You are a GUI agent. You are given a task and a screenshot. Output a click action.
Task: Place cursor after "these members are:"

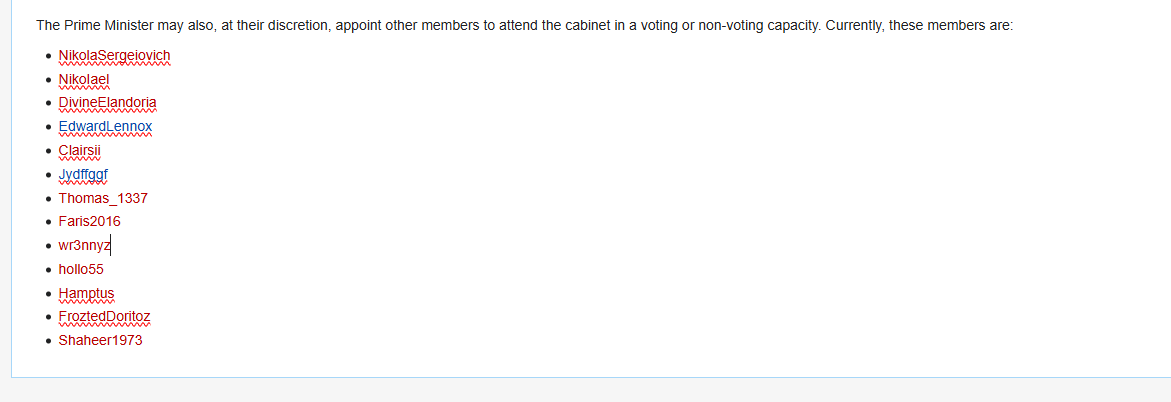[x=1014, y=25]
